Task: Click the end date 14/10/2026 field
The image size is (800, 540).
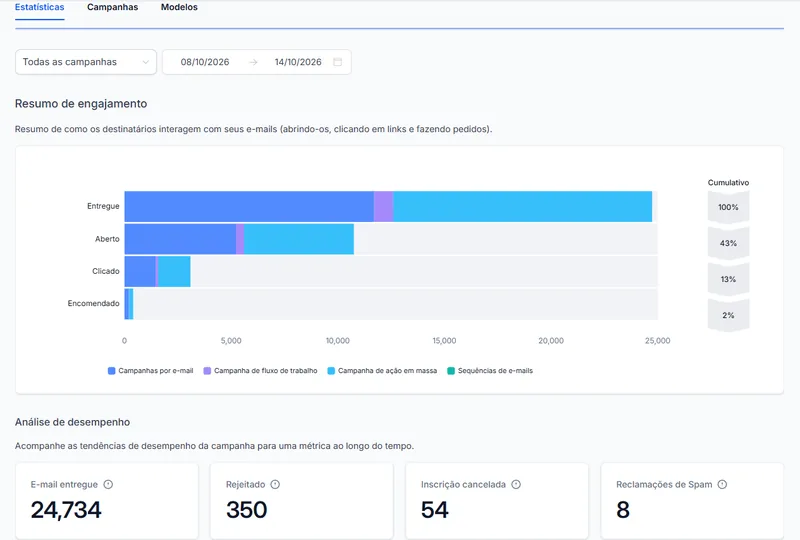Action: tap(298, 62)
